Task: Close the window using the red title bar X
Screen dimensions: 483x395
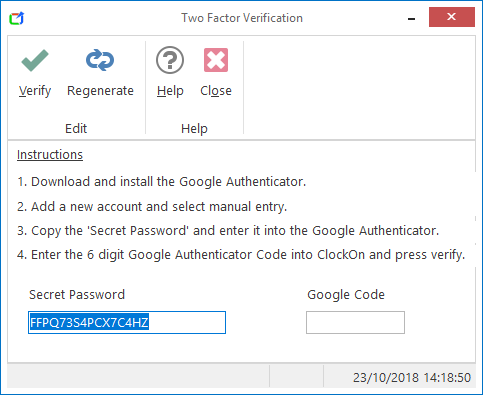Action: click(x=452, y=17)
